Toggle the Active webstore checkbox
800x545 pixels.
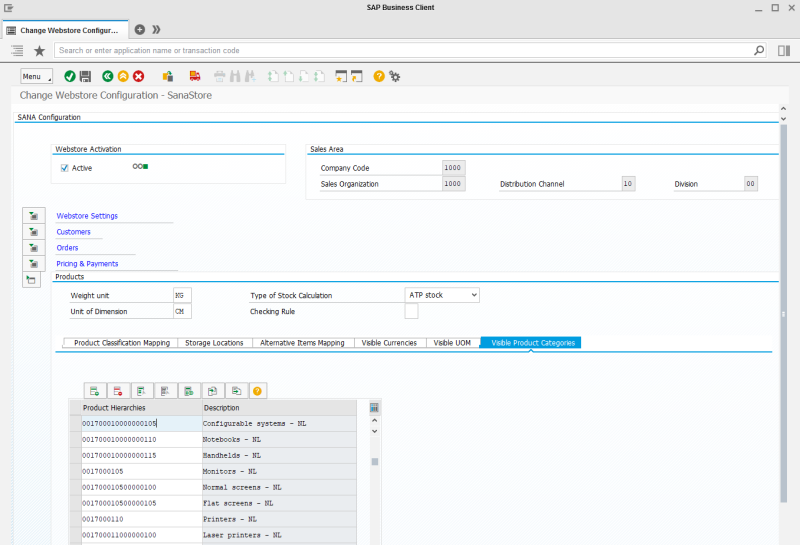[65, 168]
